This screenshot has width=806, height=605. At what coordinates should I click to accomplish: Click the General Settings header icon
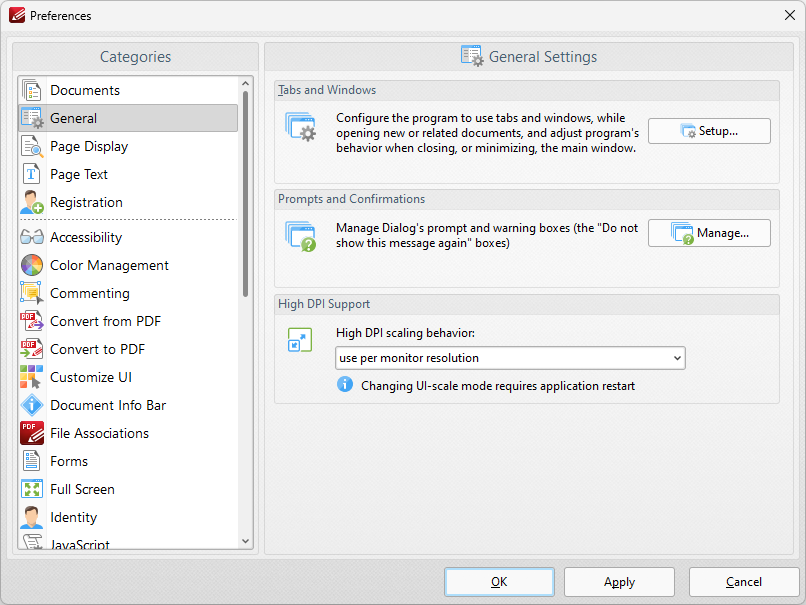coord(472,56)
